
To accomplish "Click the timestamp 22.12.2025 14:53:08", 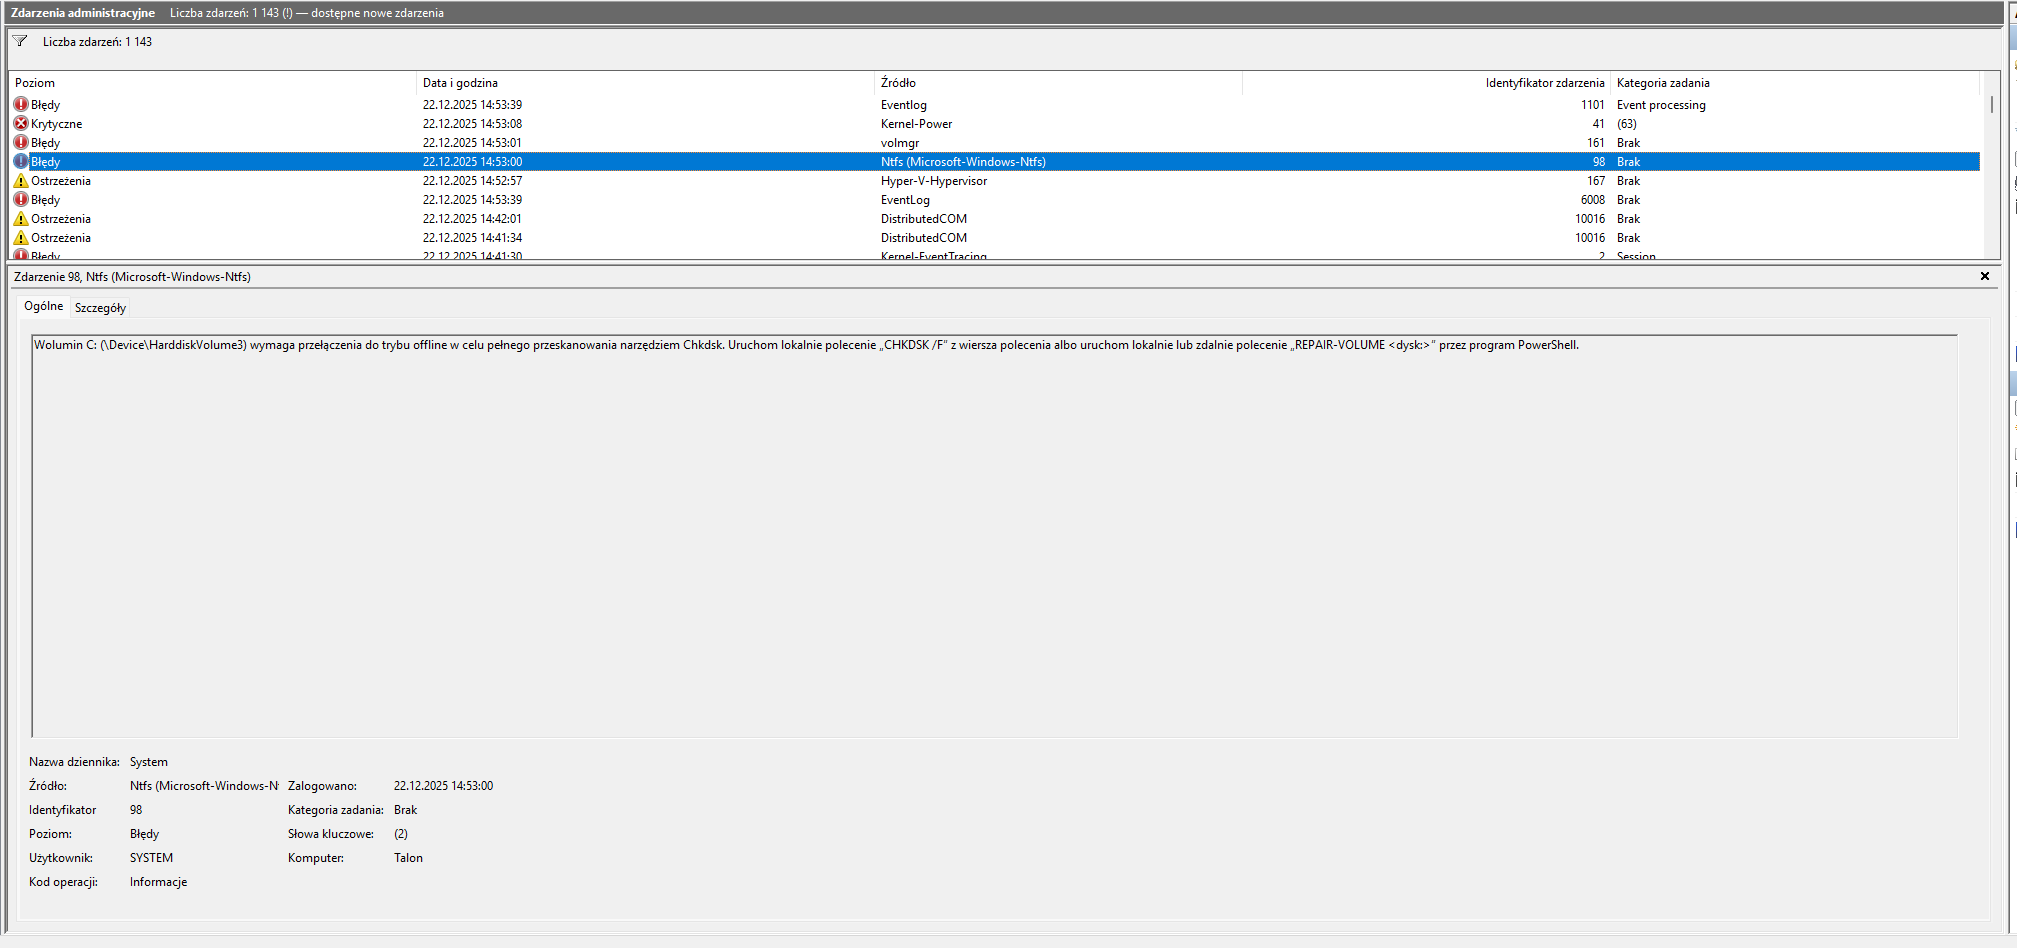I will coord(472,124).
